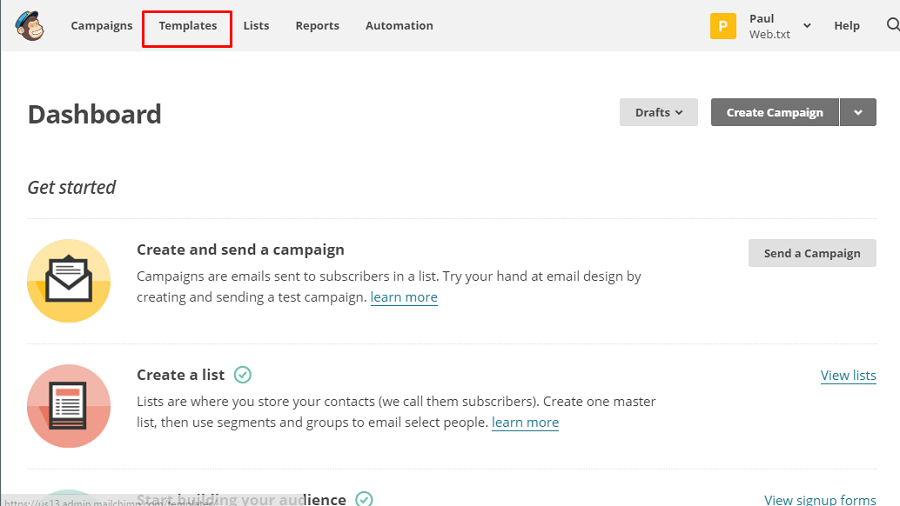Image resolution: width=900 pixels, height=506 pixels.
Task: Open the Campaigns menu
Action: click(x=102, y=26)
